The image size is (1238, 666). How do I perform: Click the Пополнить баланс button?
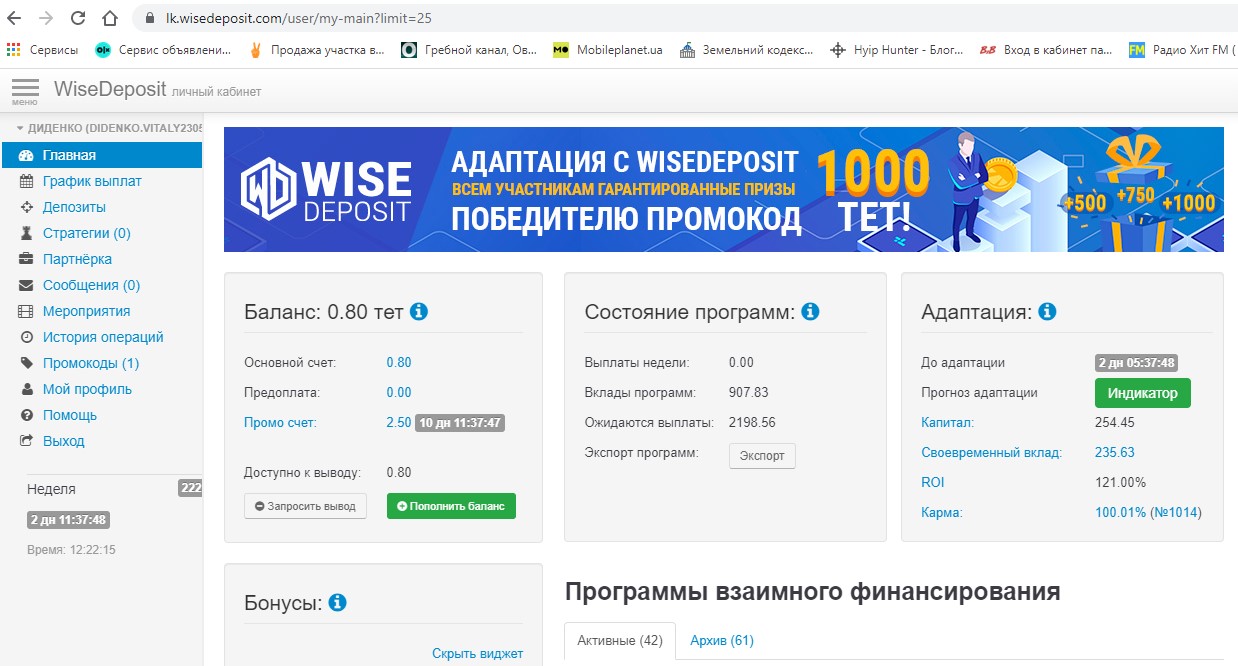[451, 506]
